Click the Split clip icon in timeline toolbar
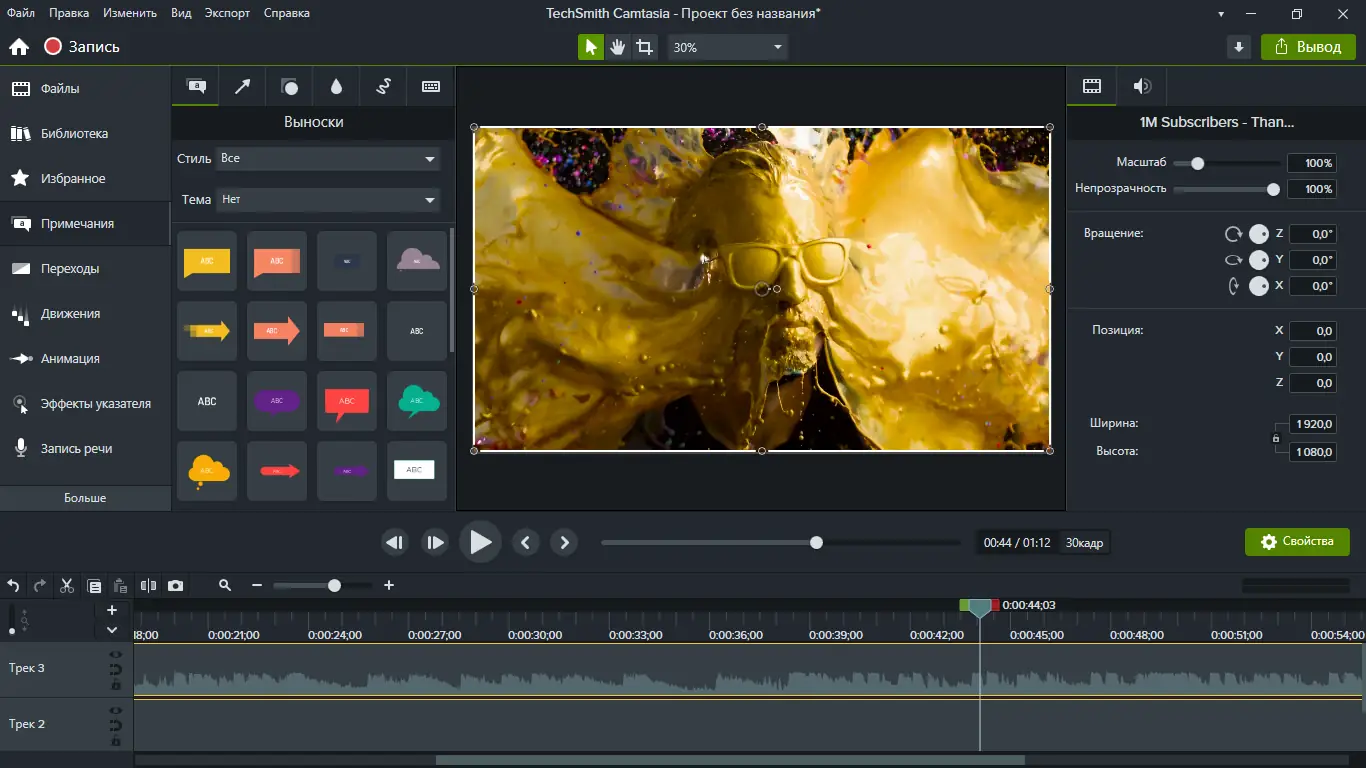1366x768 pixels. click(x=148, y=586)
